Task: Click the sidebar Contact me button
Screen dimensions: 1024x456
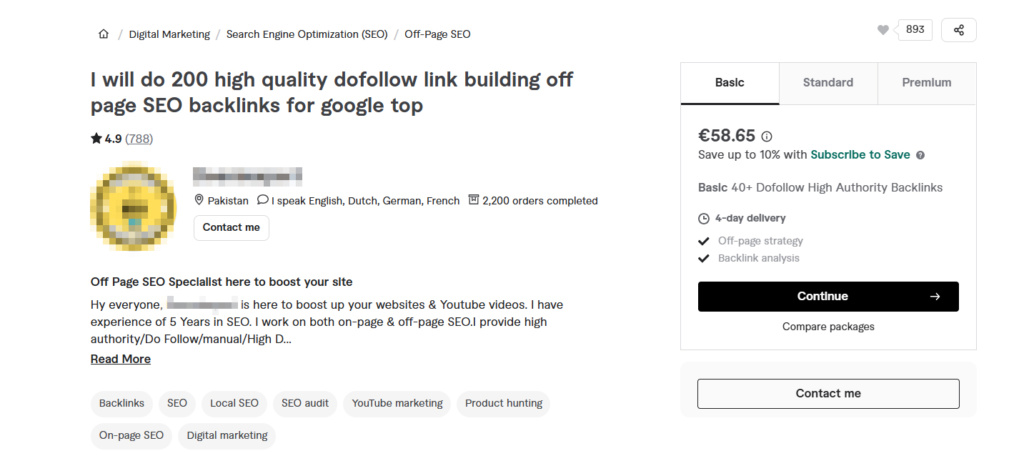Action: [828, 393]
